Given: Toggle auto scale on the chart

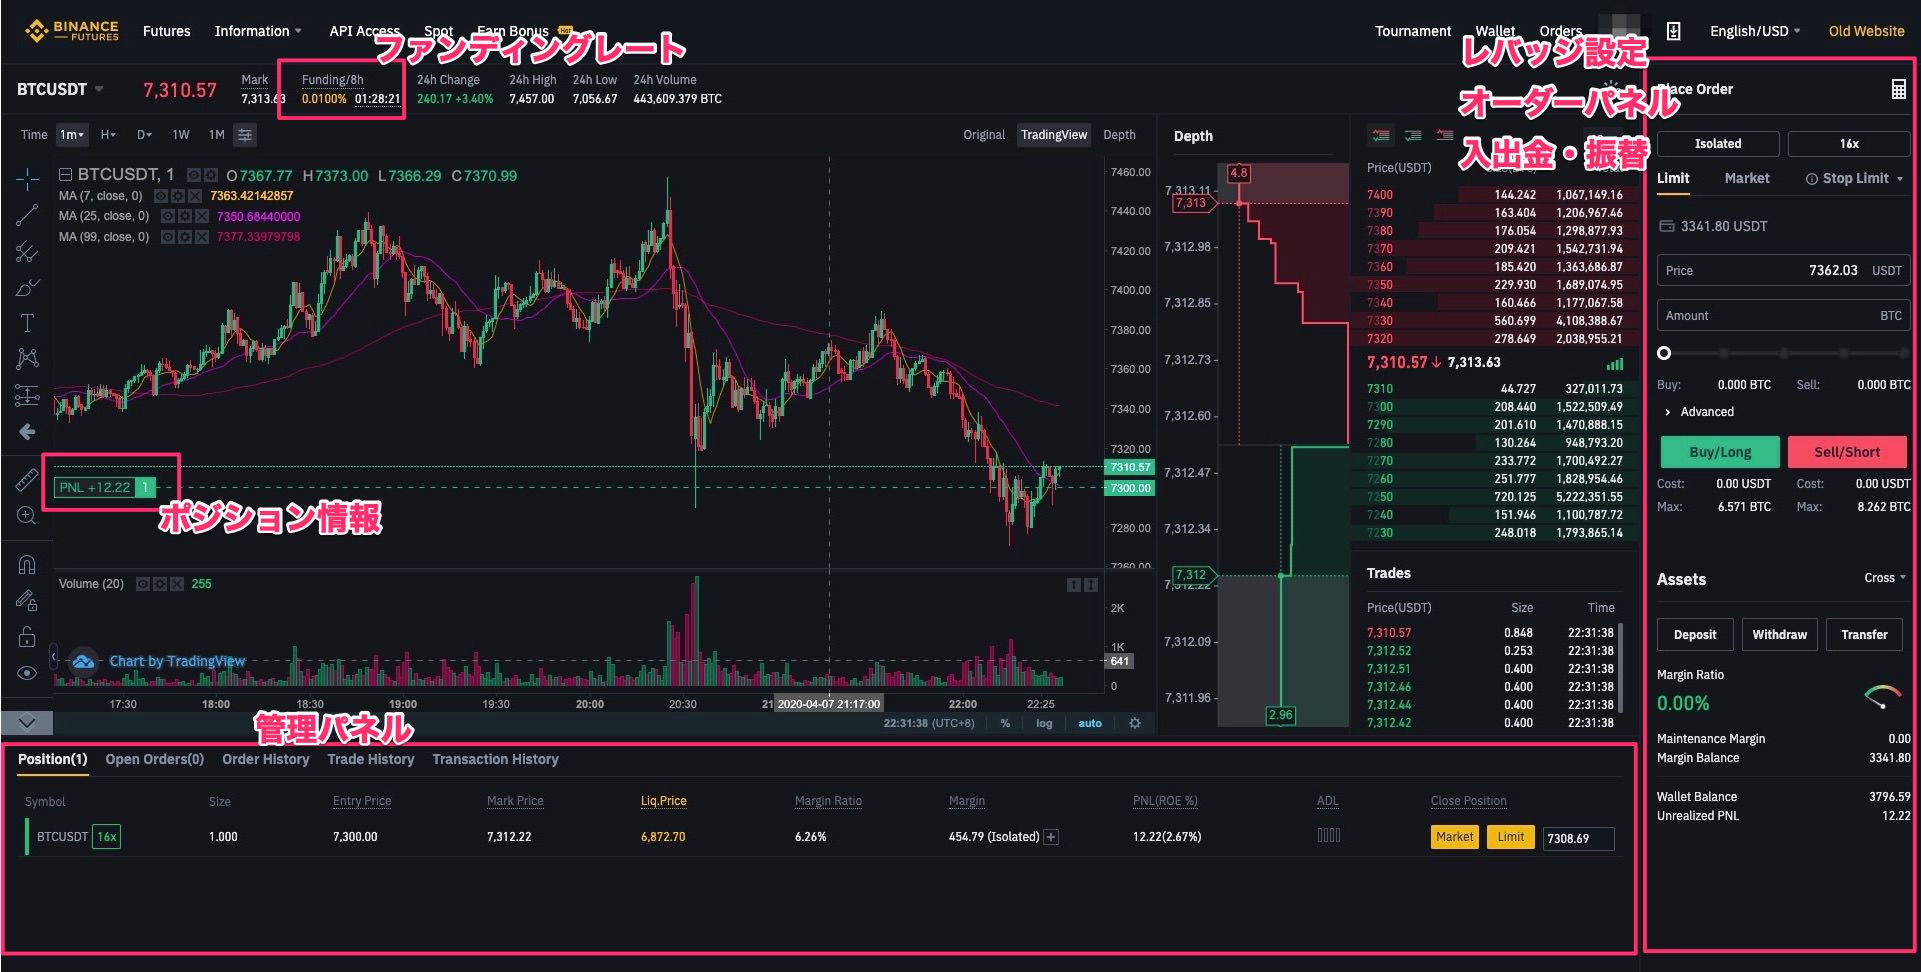Looking at the screenshot, I should pos(1090,723).
